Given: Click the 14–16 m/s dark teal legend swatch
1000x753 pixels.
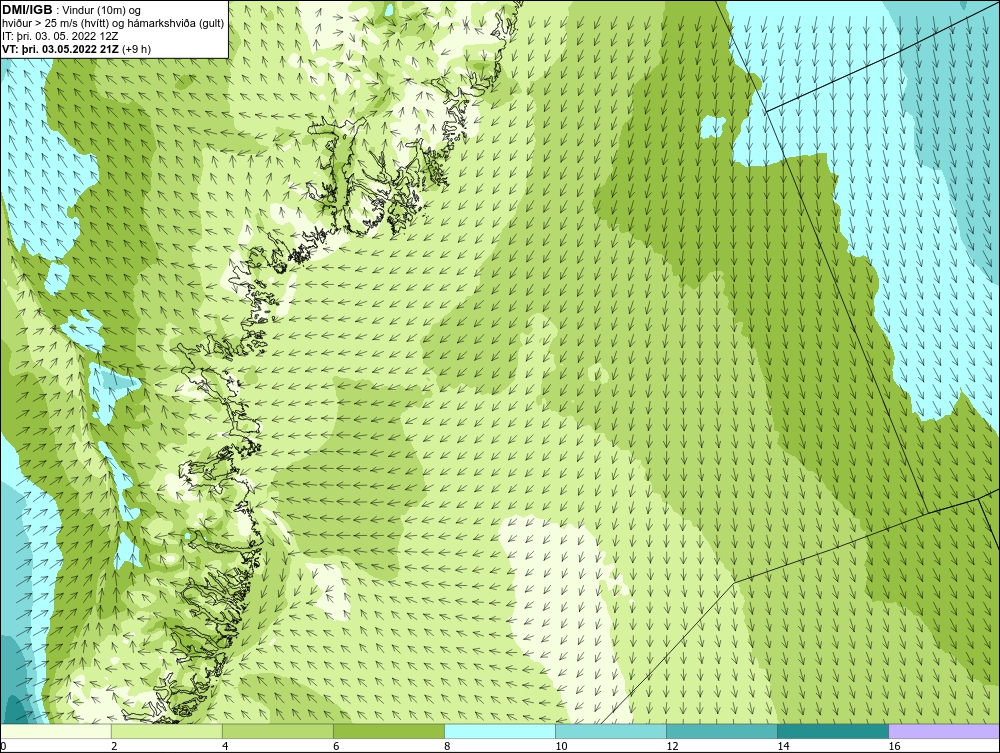Looking at the screenshot, I should pos(833,731).
